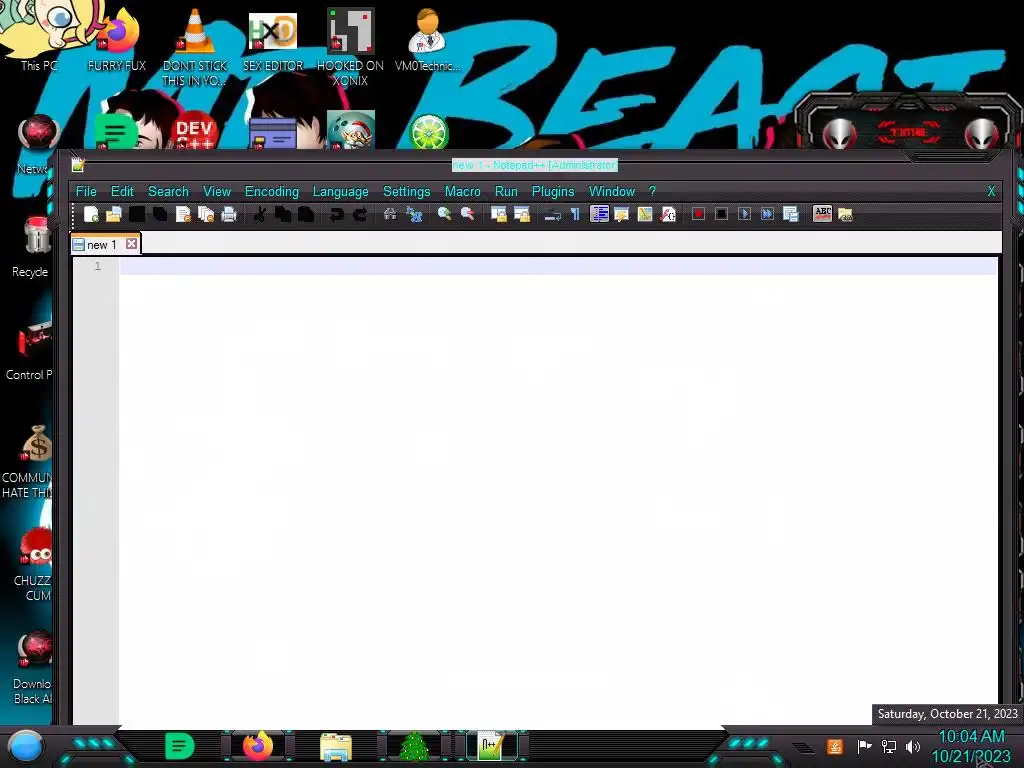Image resolution: width=1024 pixels, height=768 pixels.
Task: Open the Search menu
Action: [168, 191]
